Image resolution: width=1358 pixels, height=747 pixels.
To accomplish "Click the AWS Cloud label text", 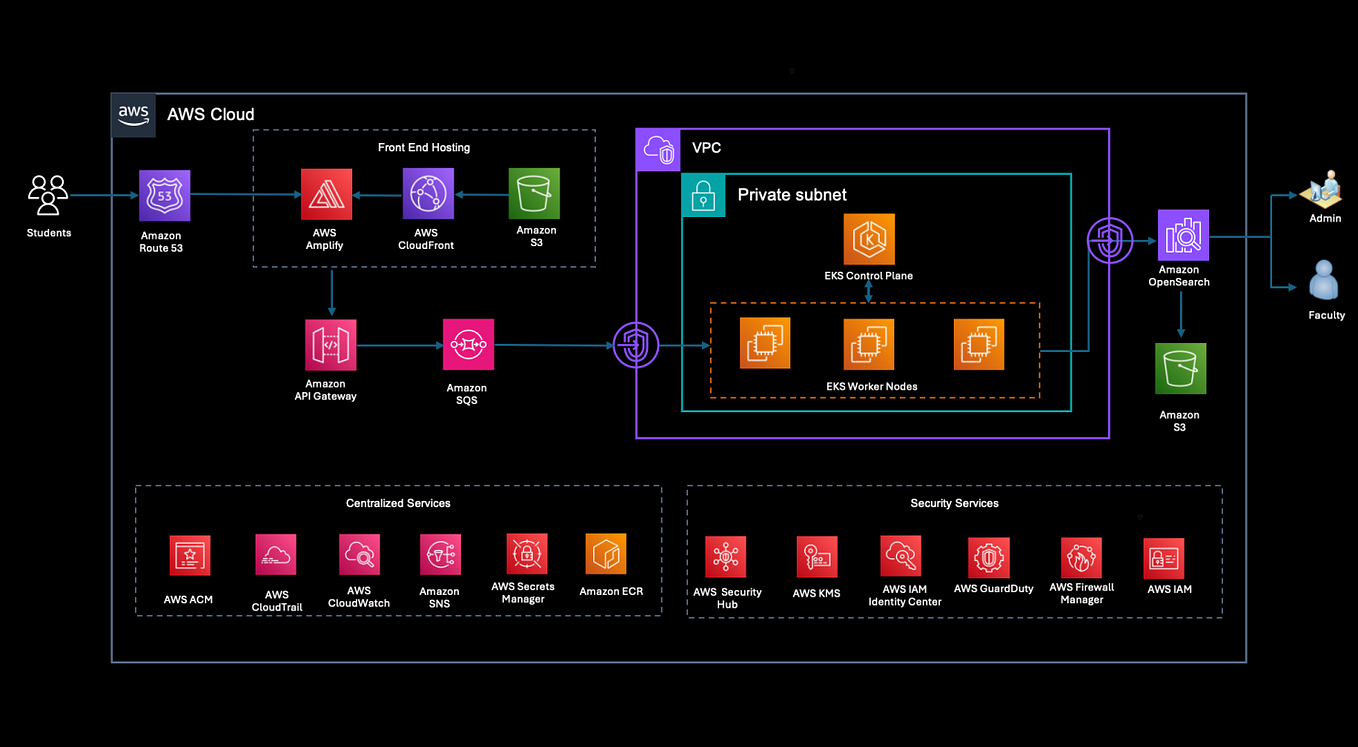I will pos(210,114).
